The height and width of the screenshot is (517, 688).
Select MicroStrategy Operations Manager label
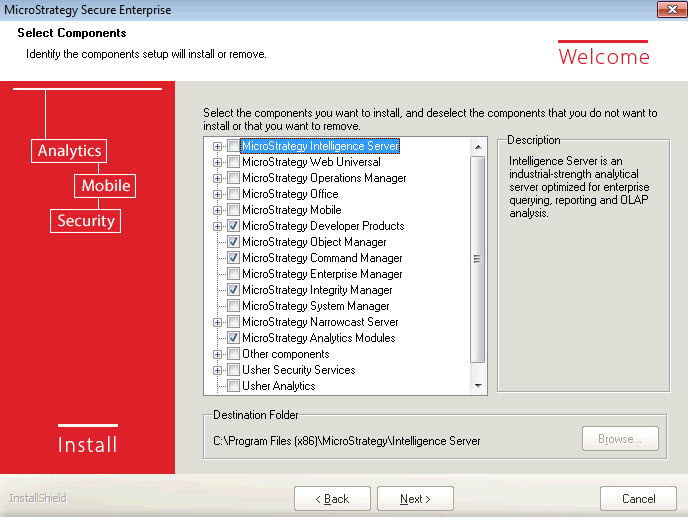(x=324, y=178)
